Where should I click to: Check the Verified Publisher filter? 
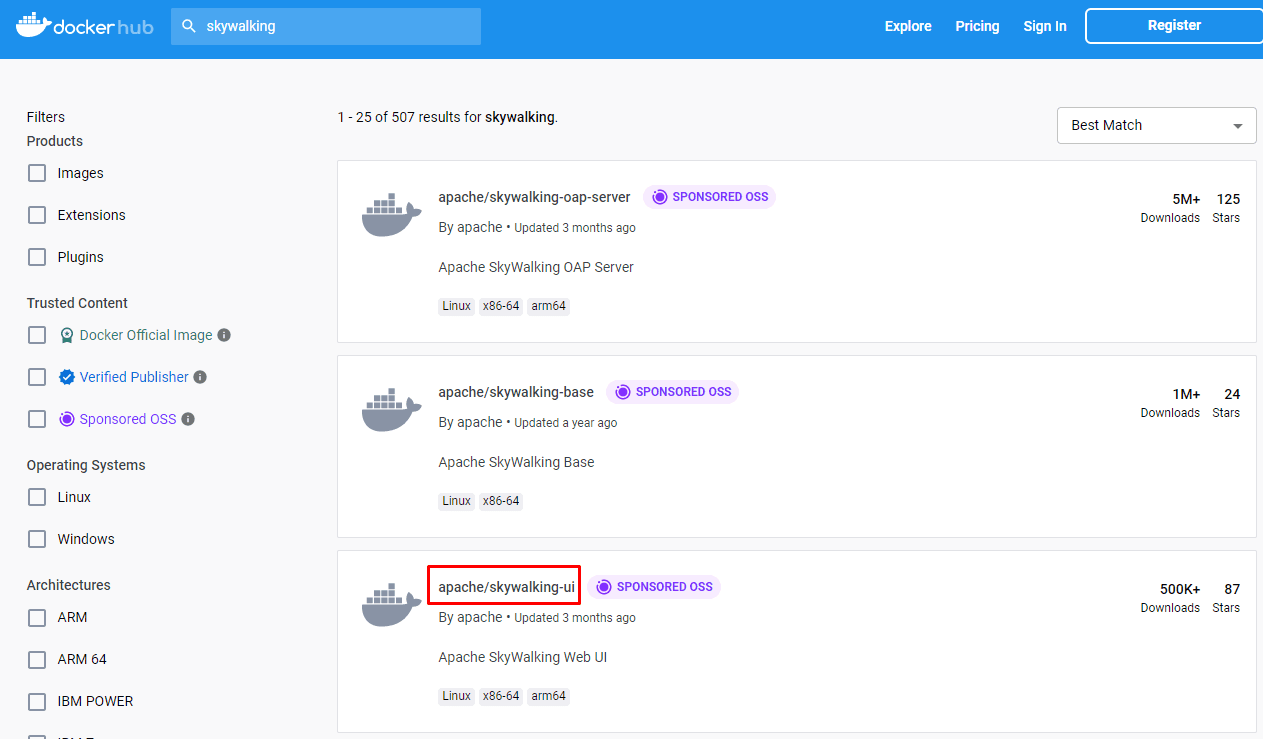[37, 377]
